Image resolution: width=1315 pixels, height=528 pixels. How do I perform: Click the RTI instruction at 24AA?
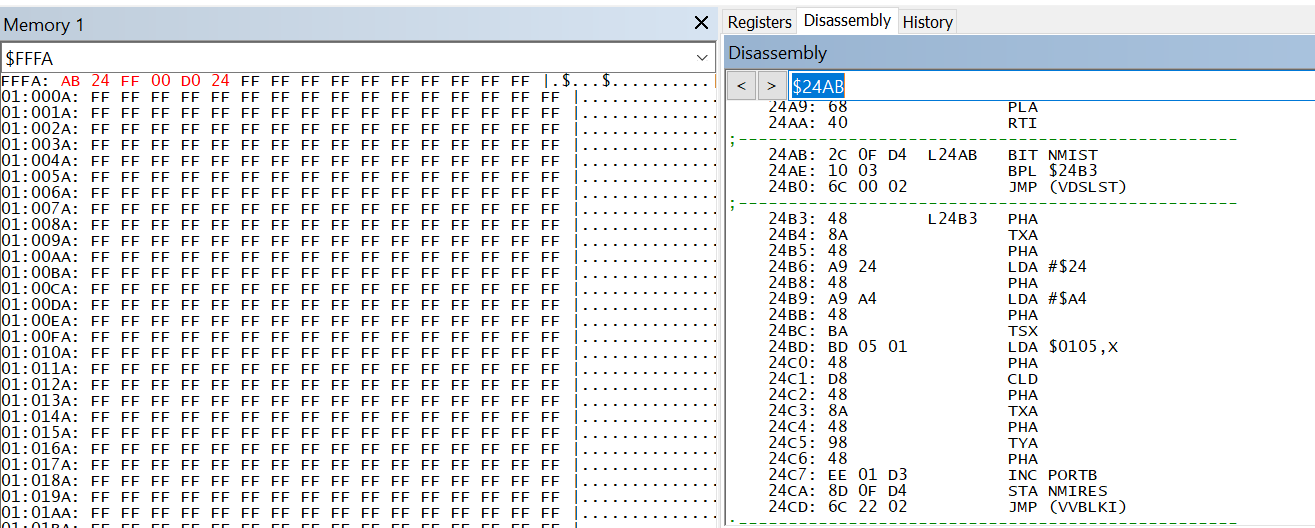tap(1022, 123)
